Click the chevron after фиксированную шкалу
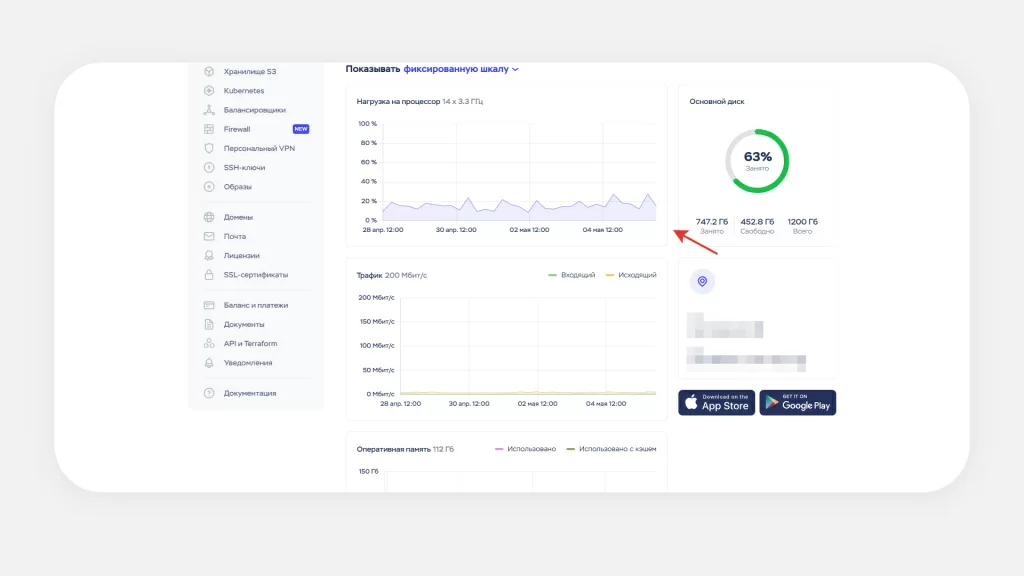Viewport: 1024px width, 576px height. 516,70
